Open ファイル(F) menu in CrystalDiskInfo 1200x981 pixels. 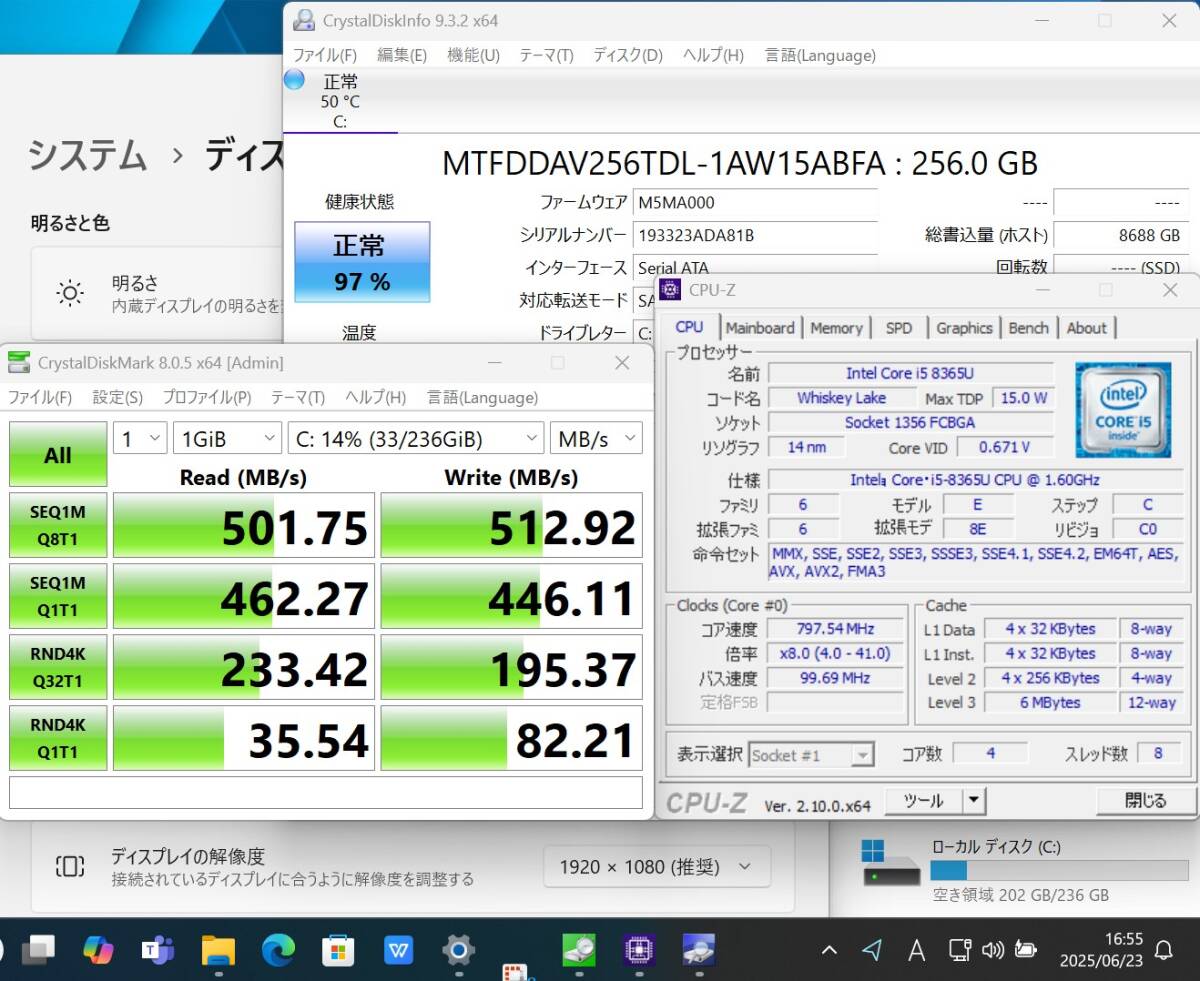tap(324, 55)
